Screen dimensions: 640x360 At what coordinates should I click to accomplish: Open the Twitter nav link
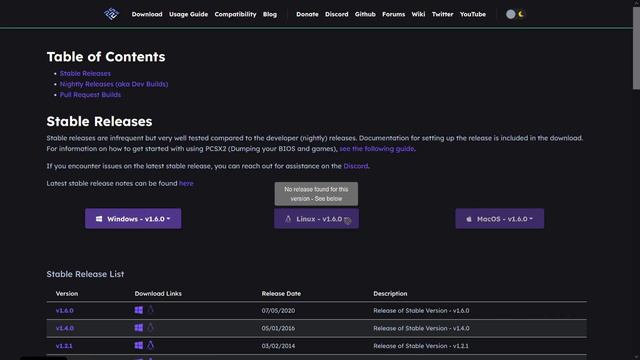(442, 14)
